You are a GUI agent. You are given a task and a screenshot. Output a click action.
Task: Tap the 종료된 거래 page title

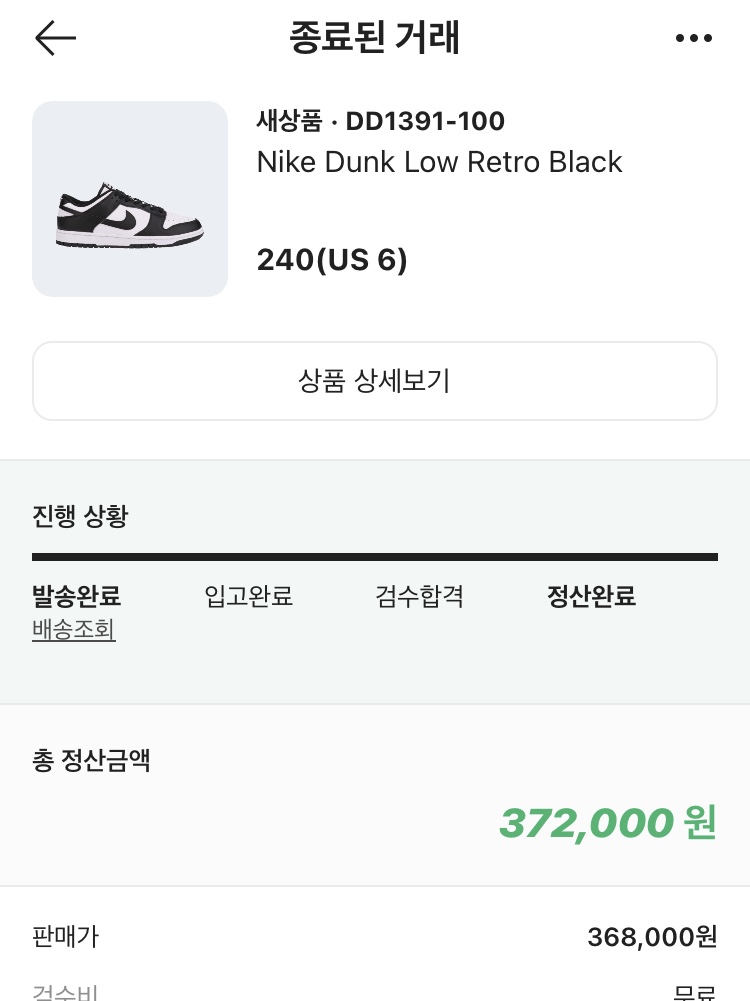(375, 38)
